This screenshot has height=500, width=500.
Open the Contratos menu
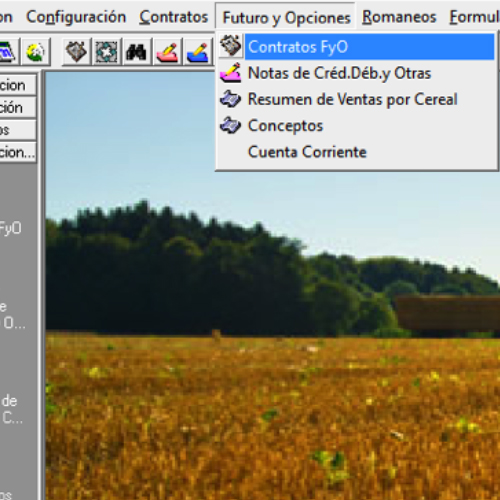(x=174, y=17)
